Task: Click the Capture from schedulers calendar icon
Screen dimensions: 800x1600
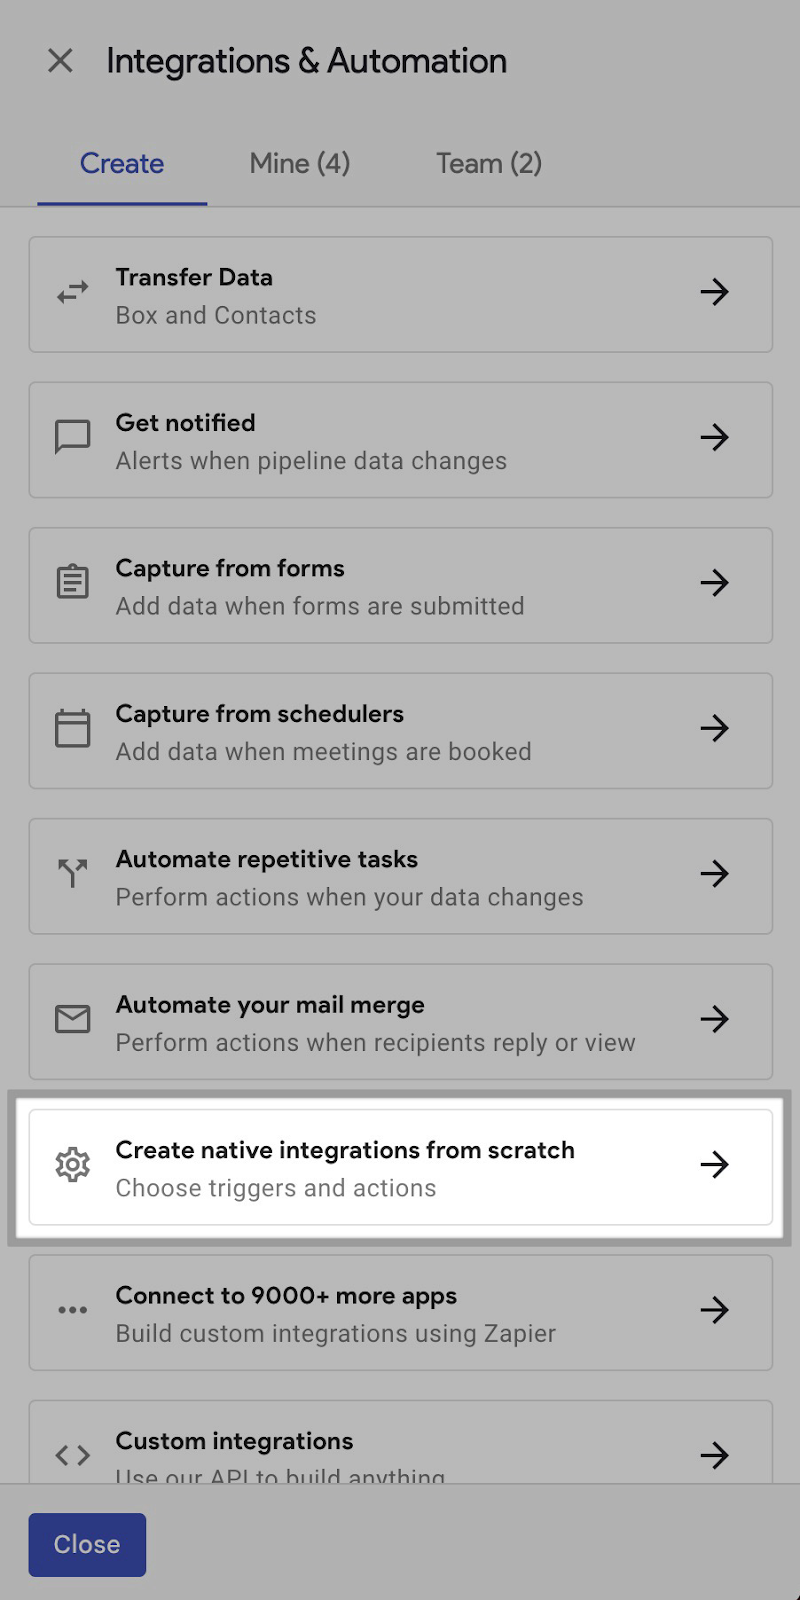Action: pos(71,729)
